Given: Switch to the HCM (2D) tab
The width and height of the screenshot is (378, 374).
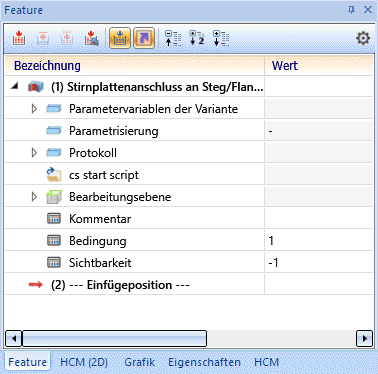Looking at the screenshot, I should point(84,362).
